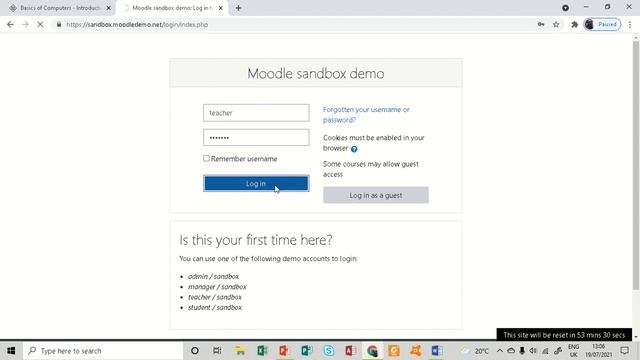
Task: Click manager / sandbox list item
Action: [x=217, y=287]
